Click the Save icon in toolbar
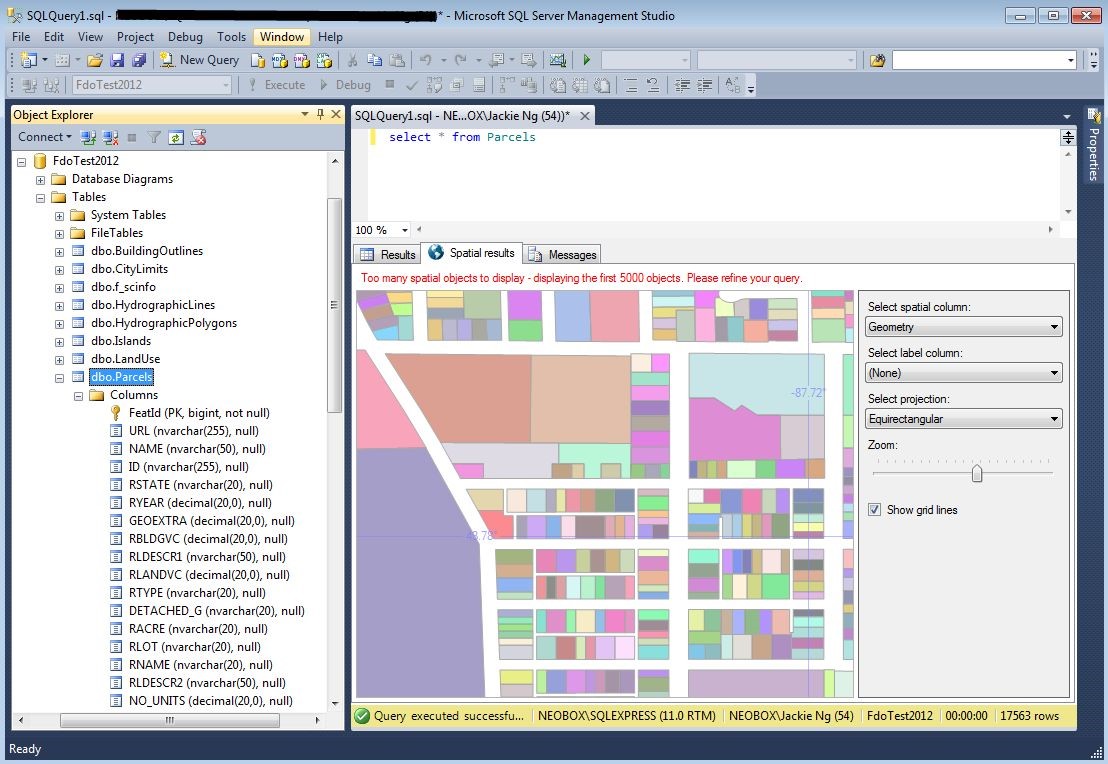The height and width of the screenshot is (764, 1108). (x=117, y=60)
